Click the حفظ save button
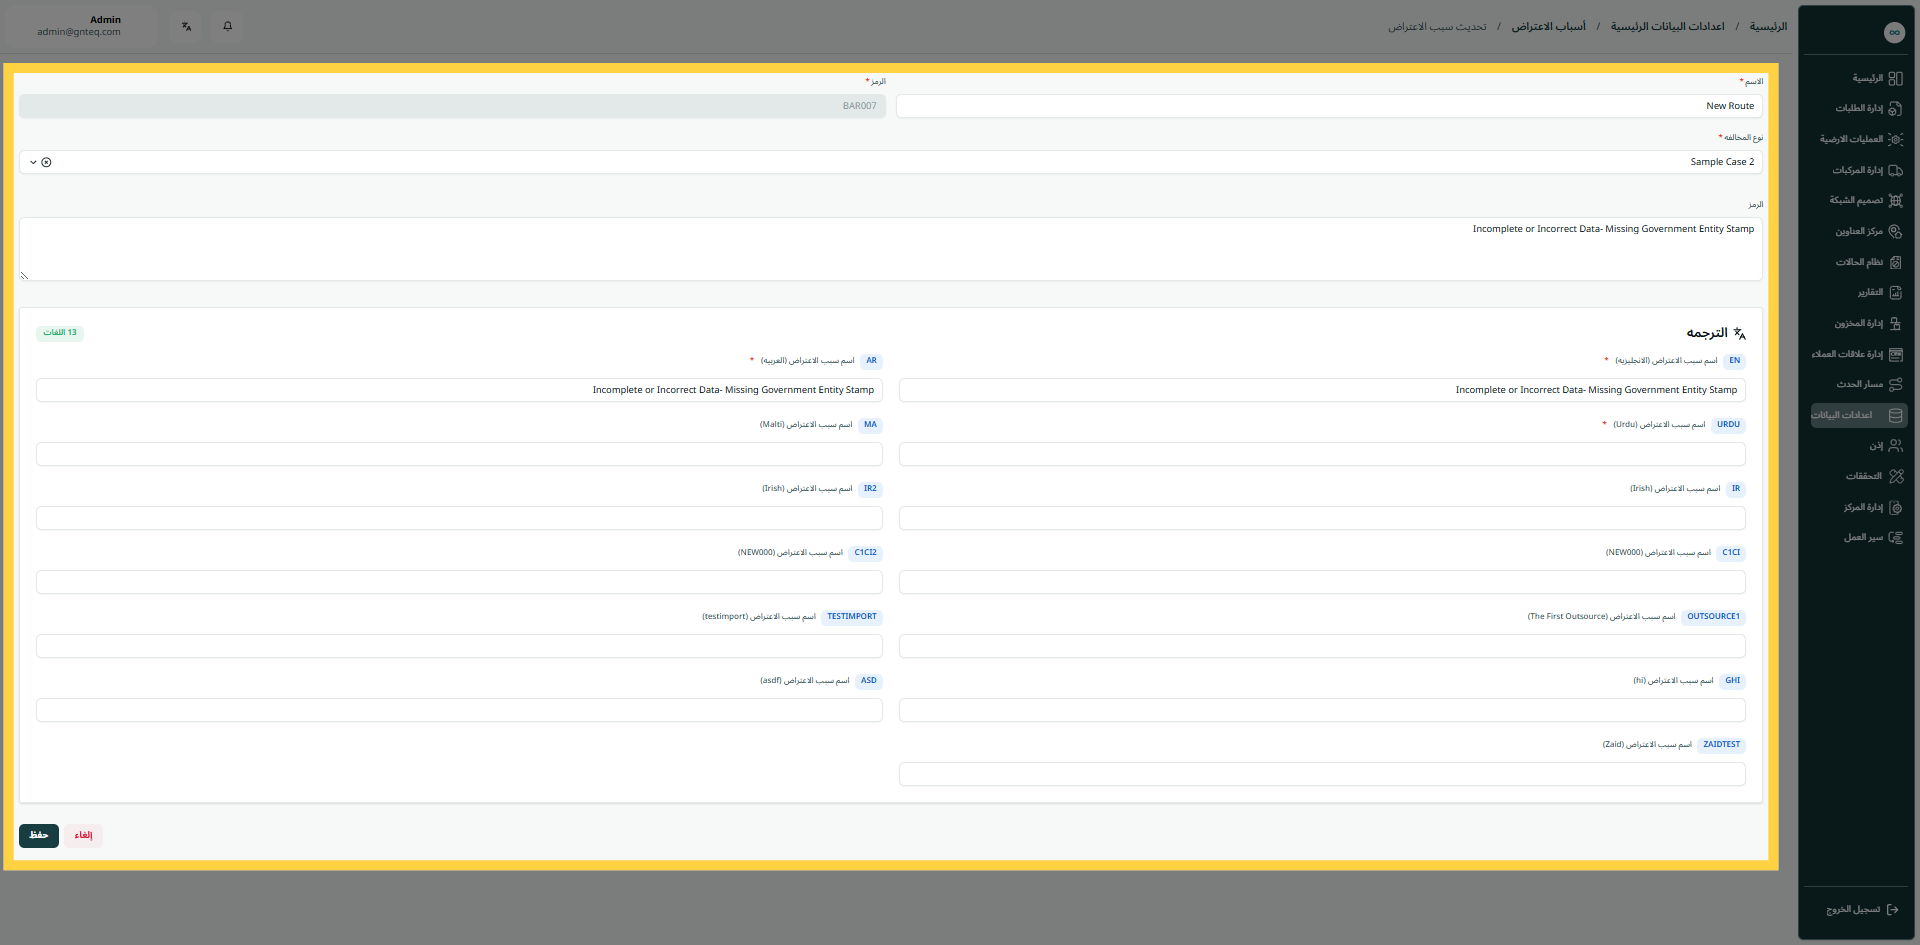 pyautogui.click(x=39, y=835)
